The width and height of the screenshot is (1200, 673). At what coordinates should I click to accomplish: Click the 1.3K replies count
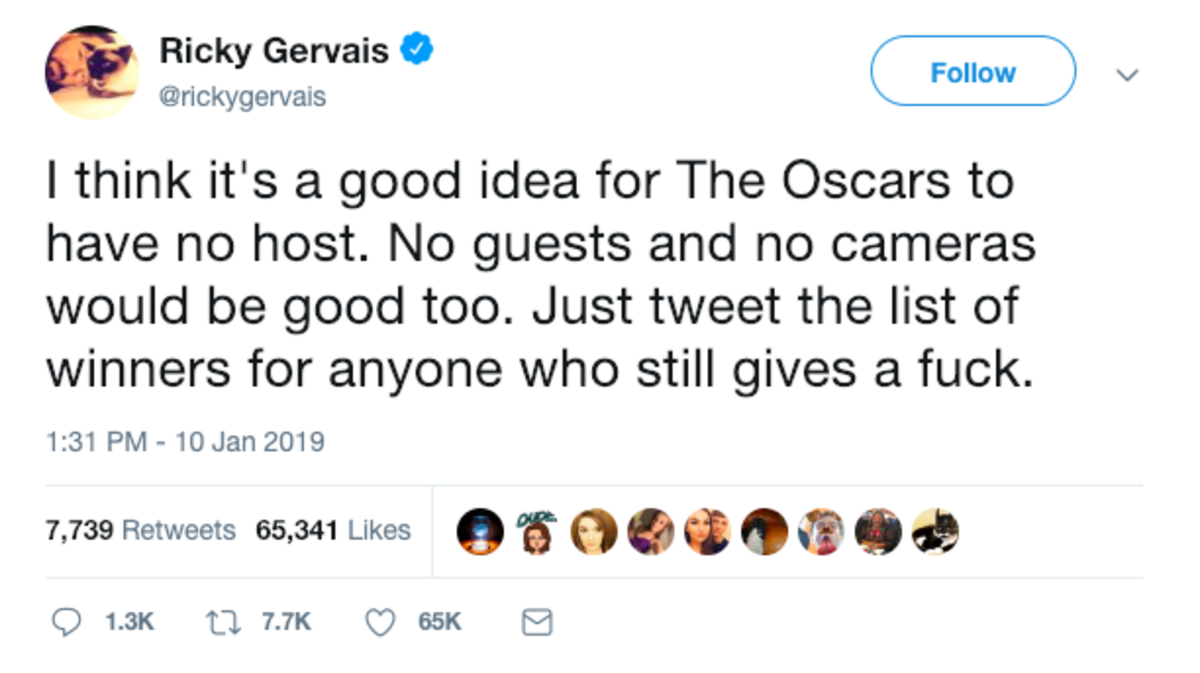130,622
